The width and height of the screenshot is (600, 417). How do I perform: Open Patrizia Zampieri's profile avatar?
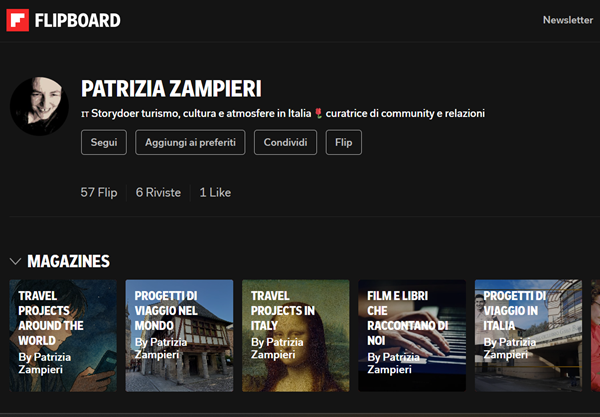39,106
